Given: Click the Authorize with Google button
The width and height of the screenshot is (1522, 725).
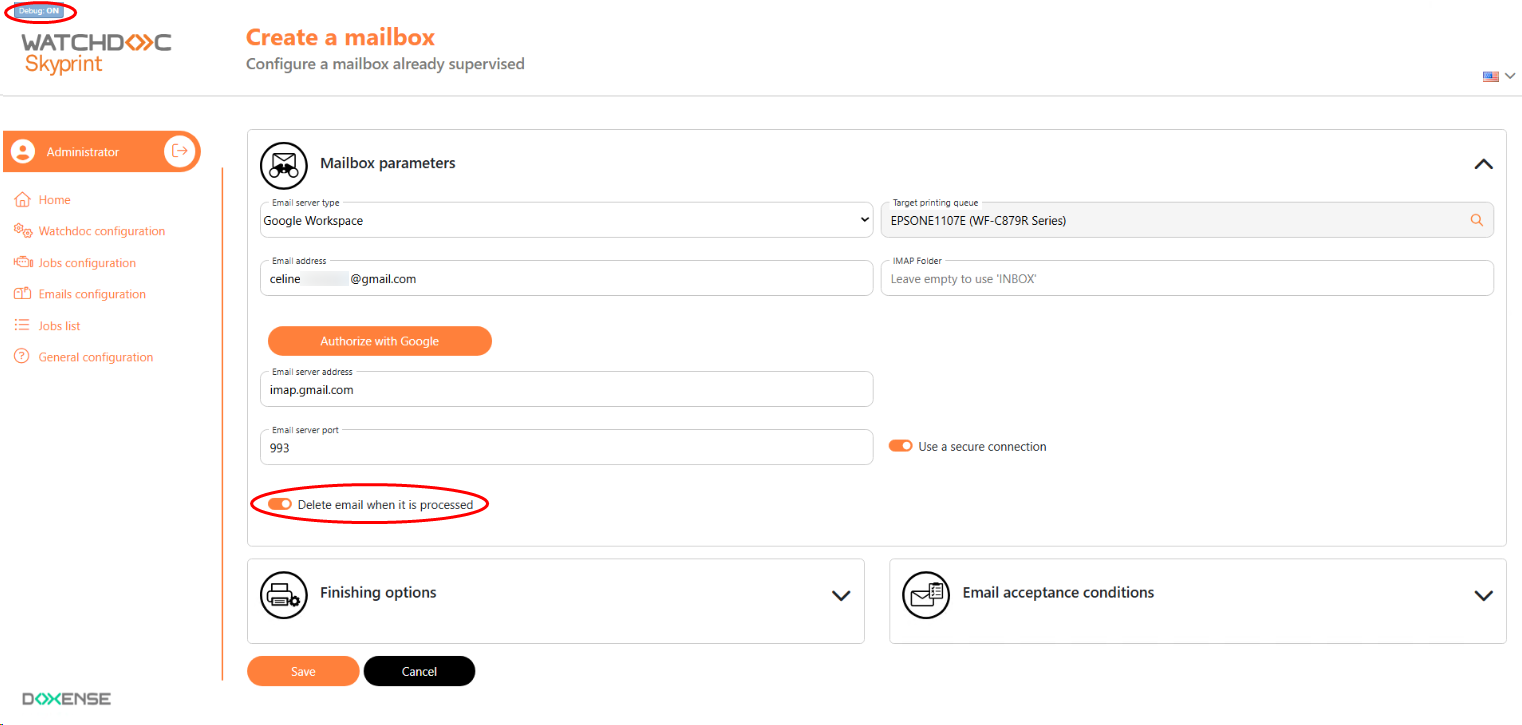Looking at the screenshot, I should (380, 341).
